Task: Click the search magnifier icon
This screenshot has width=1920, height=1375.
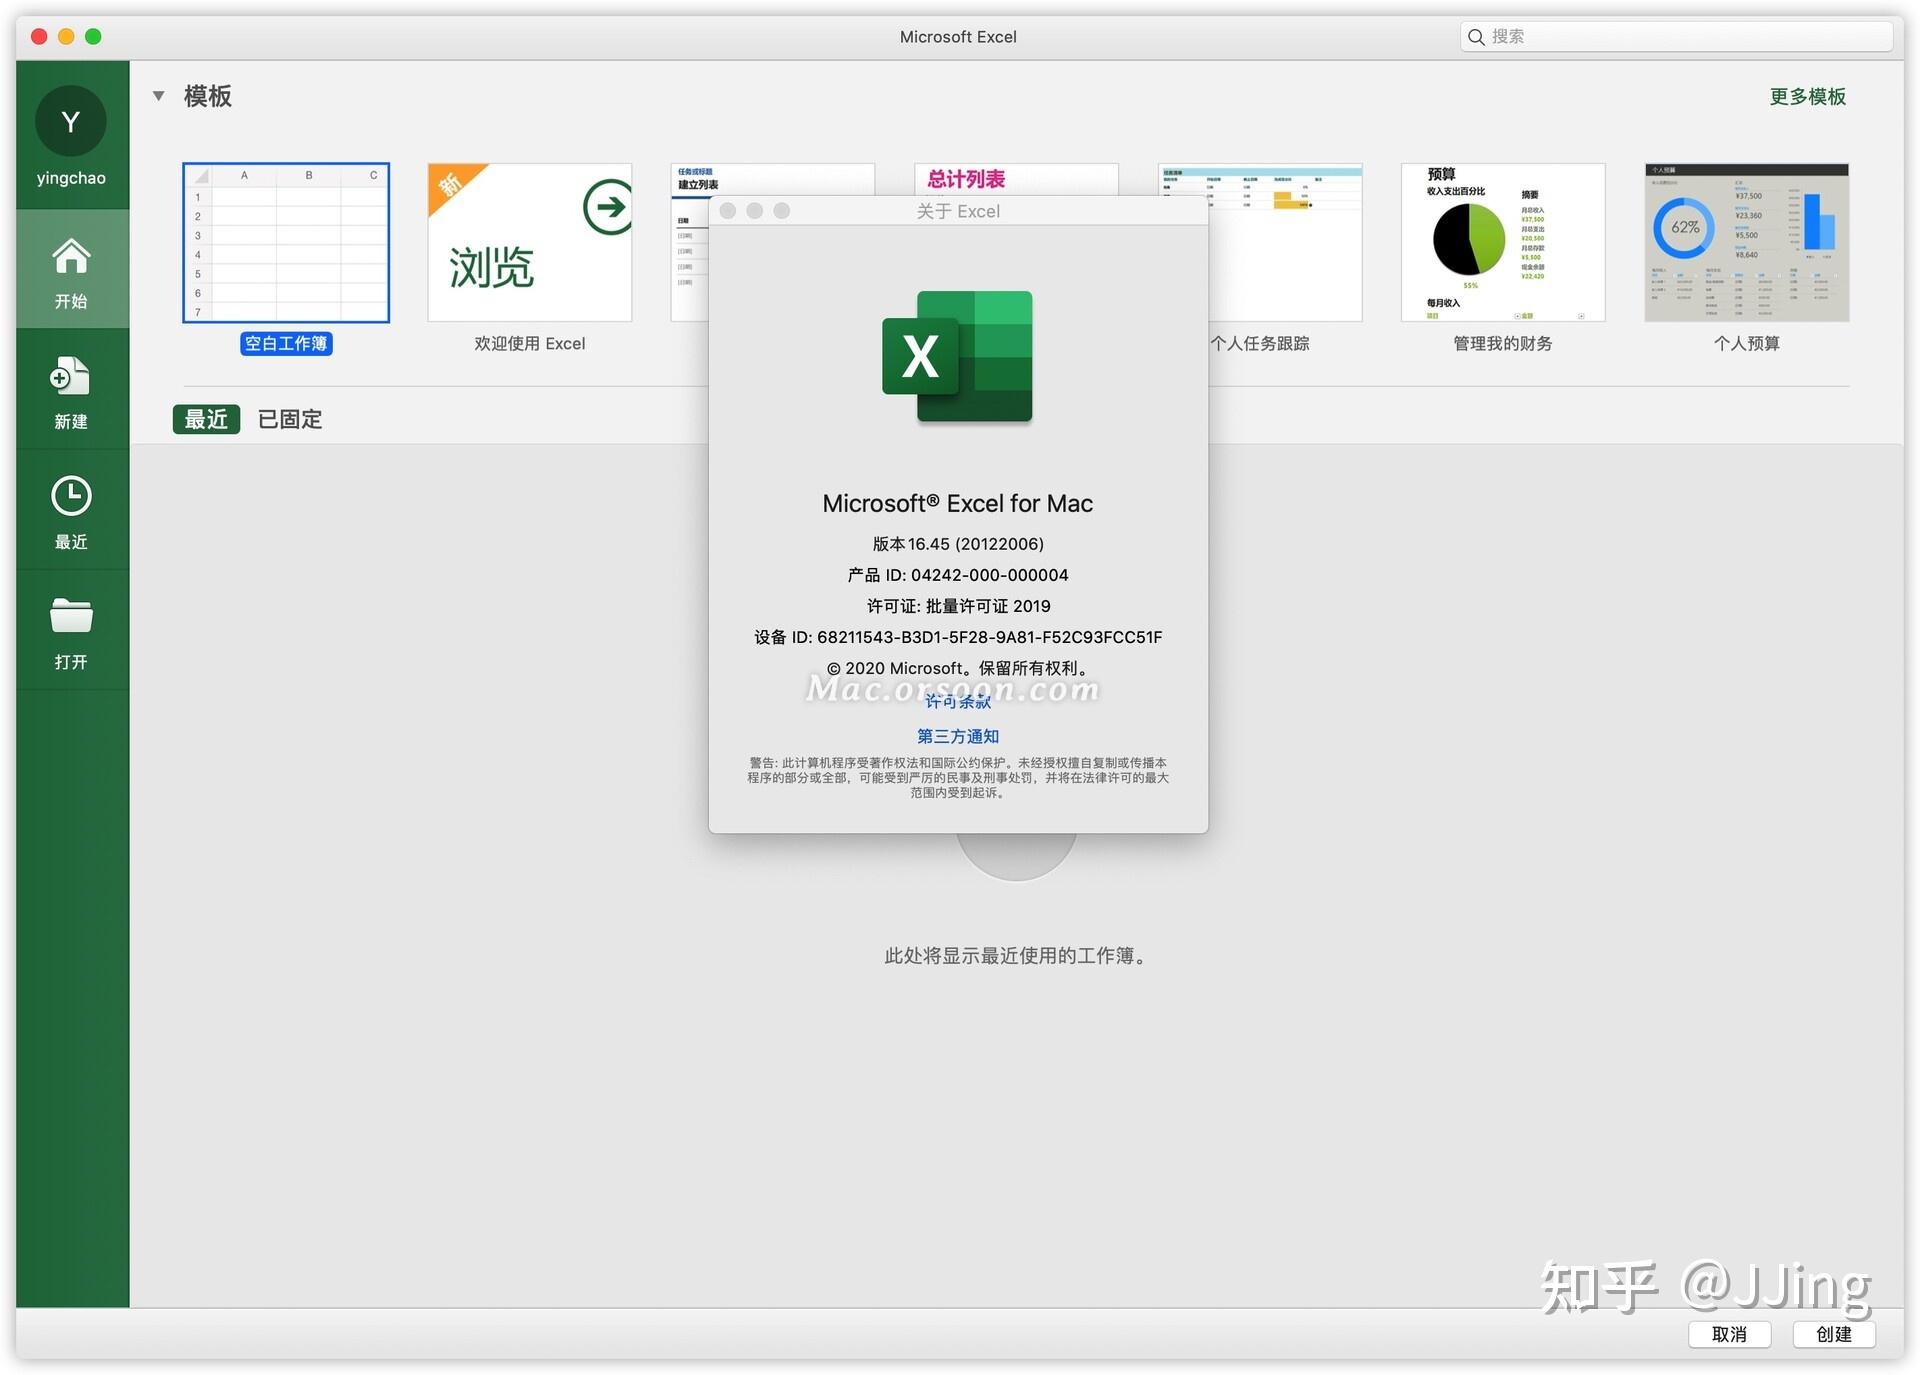Action: [1475, 37]
